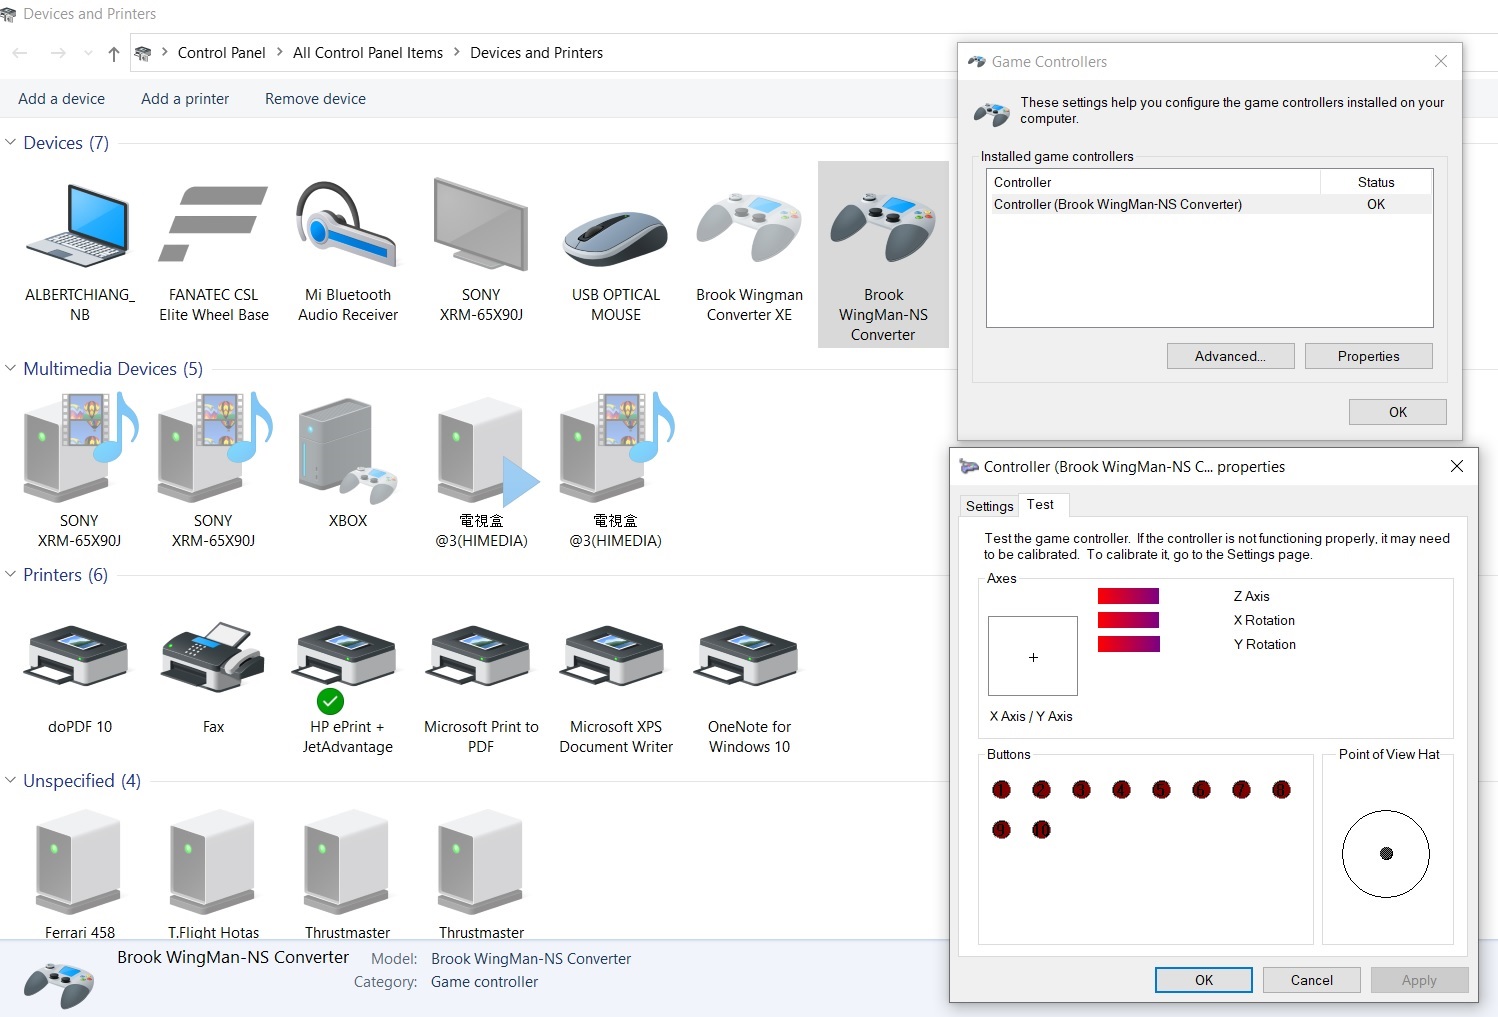The height and width of the screenshot is (1017, 1498).
Task: Click the Point of View Hat circle
Action: pyautogui.click(x=1386, y=854)
